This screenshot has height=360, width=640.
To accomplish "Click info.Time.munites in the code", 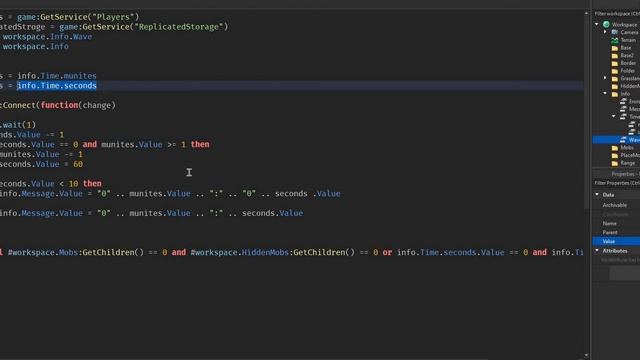I will click(x=57, y=76).
